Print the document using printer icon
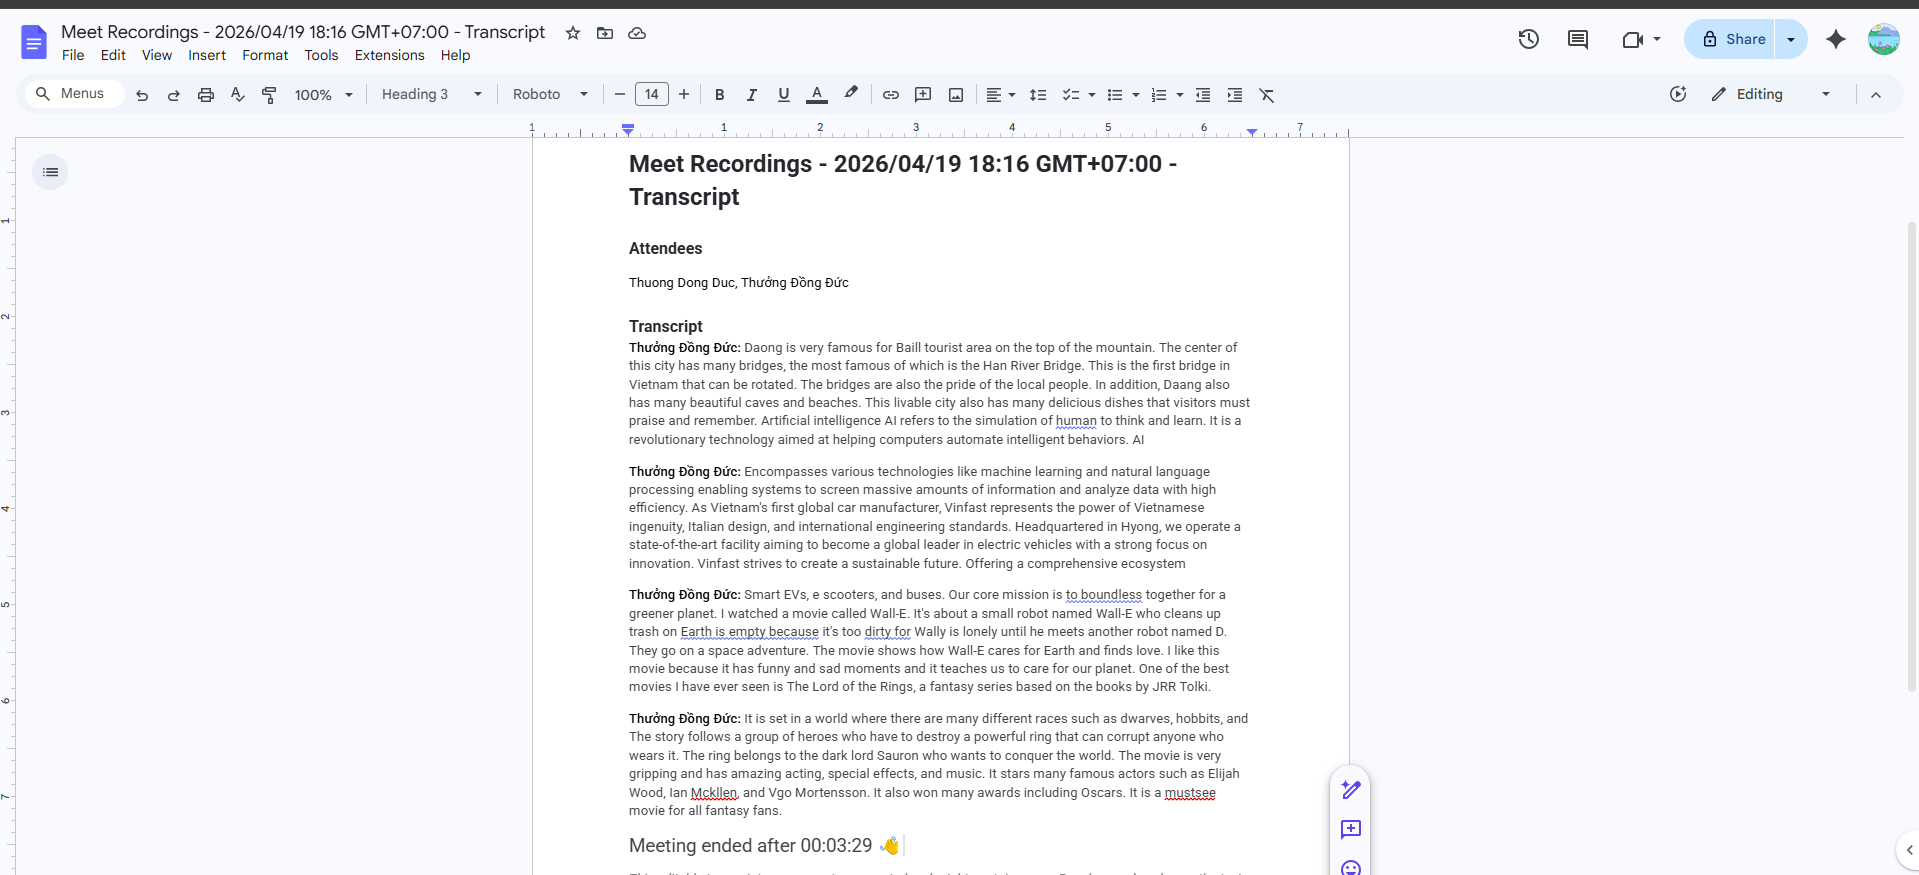Image resolution: width=1919 pixels, height=875 pixels. point(206,95)
